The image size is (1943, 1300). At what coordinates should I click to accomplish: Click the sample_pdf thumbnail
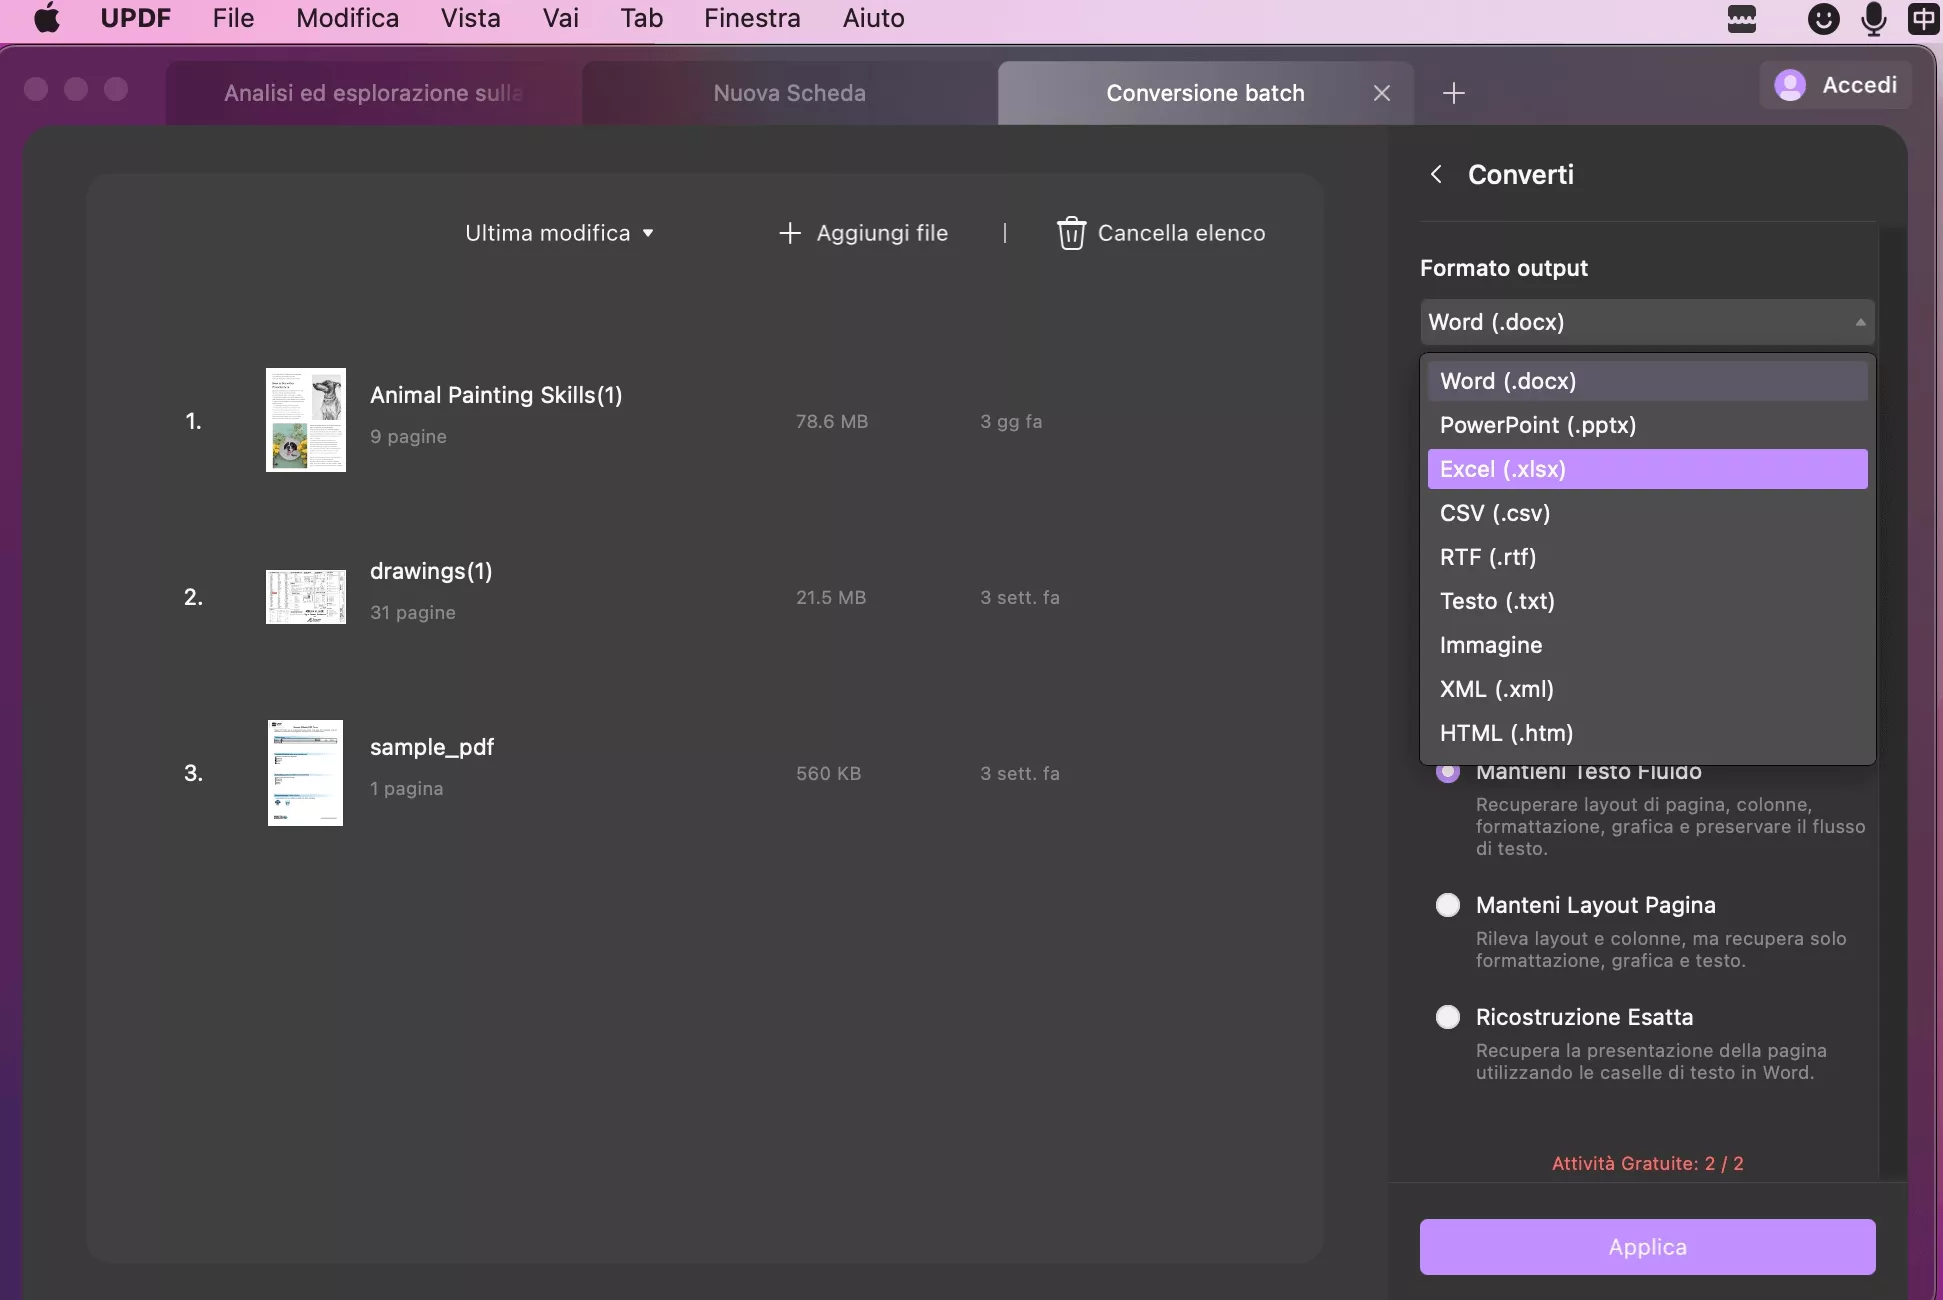tap(305, 773)
